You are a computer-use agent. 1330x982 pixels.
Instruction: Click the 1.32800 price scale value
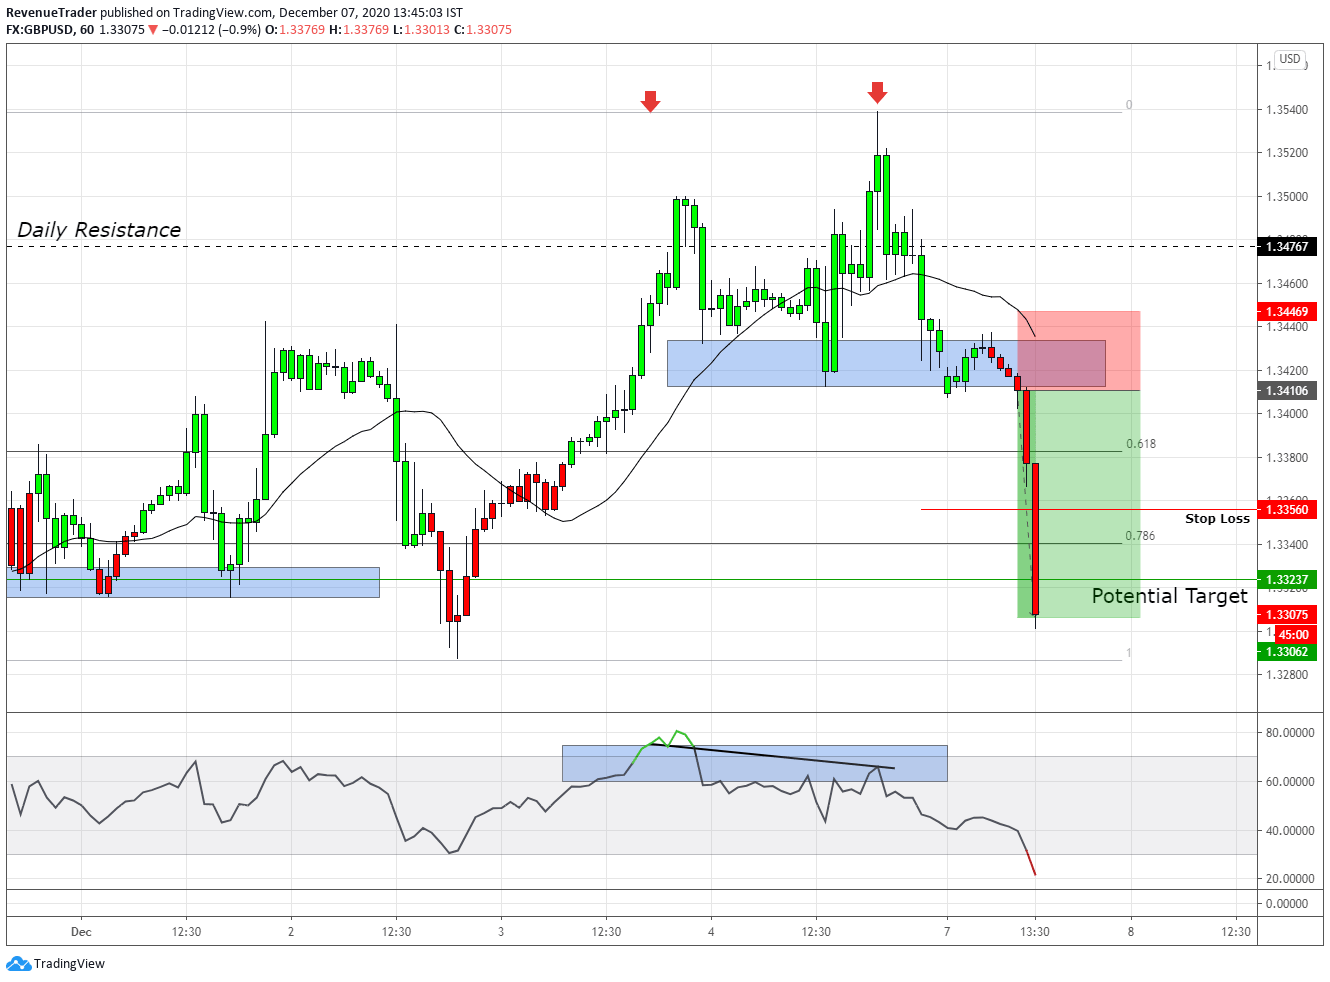1287,675
